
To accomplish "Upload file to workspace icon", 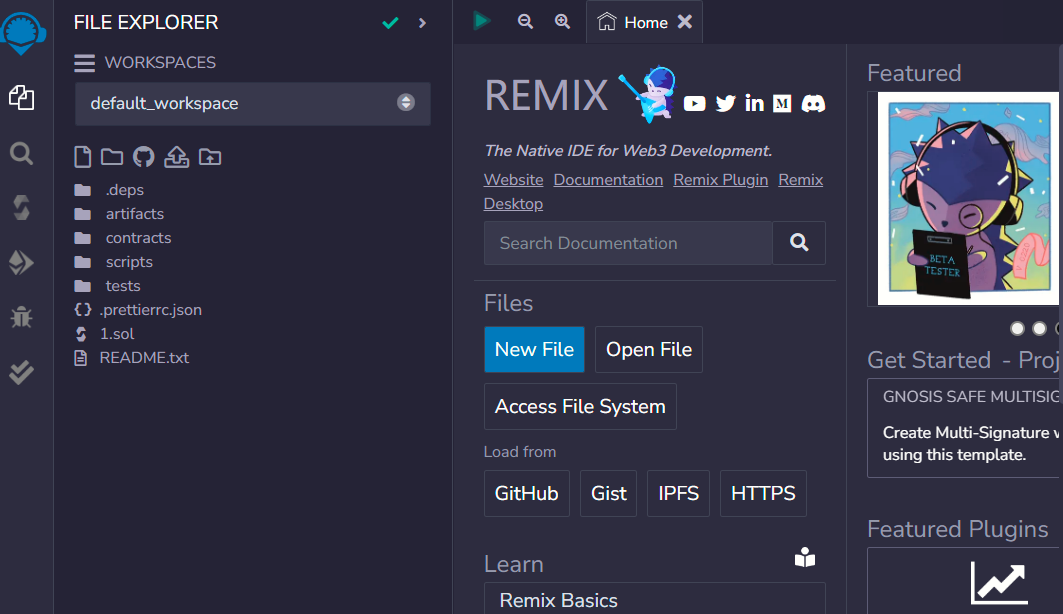I will [x=176, y=157].
